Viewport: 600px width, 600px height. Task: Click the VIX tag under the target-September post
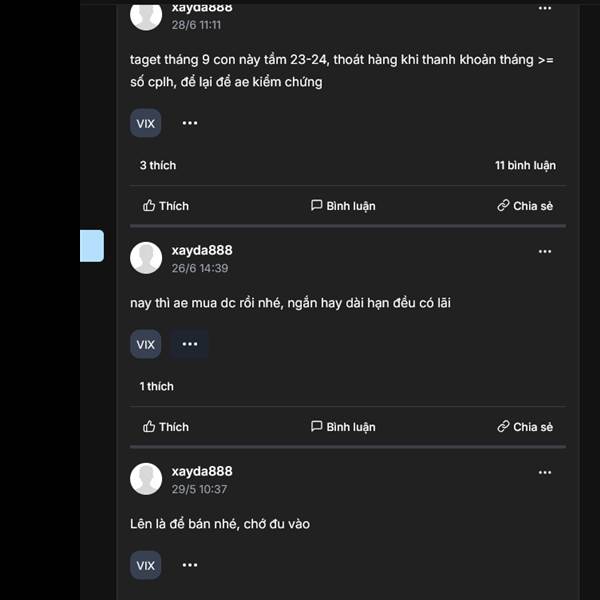[145, 123]
